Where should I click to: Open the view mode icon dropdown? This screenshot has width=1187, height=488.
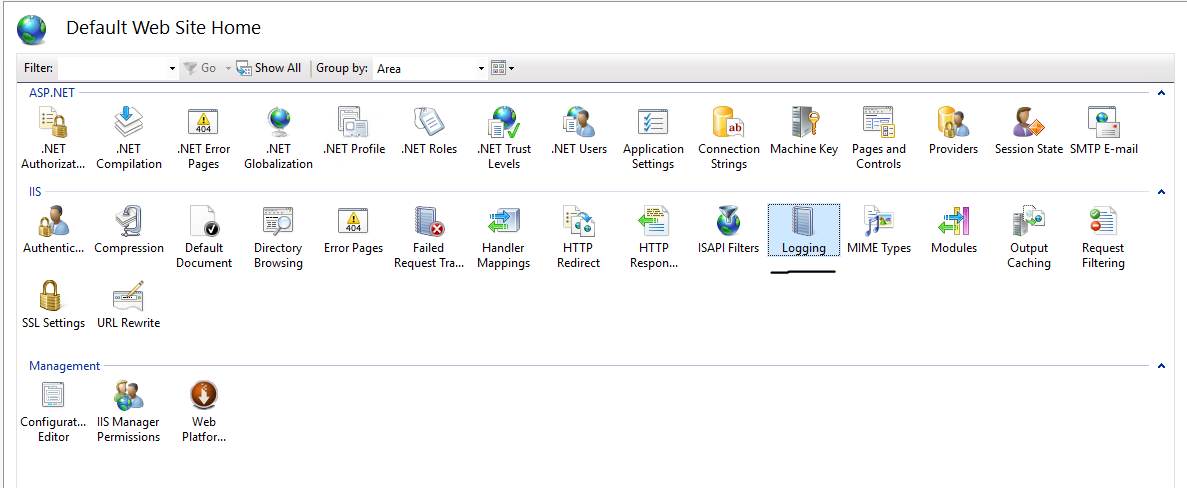(503, 68)
